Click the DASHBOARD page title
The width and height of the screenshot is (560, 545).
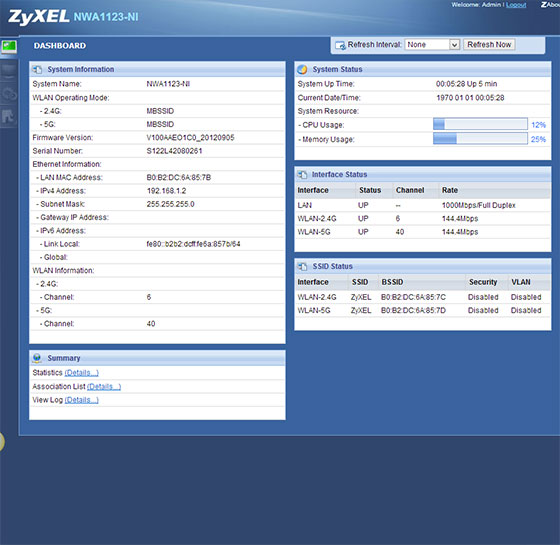click(x=60, y=46)
